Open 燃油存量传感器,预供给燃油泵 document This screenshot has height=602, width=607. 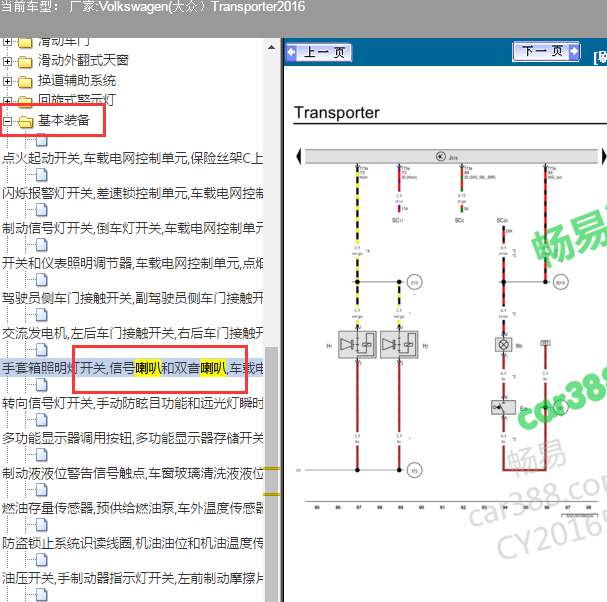[132, 508]
